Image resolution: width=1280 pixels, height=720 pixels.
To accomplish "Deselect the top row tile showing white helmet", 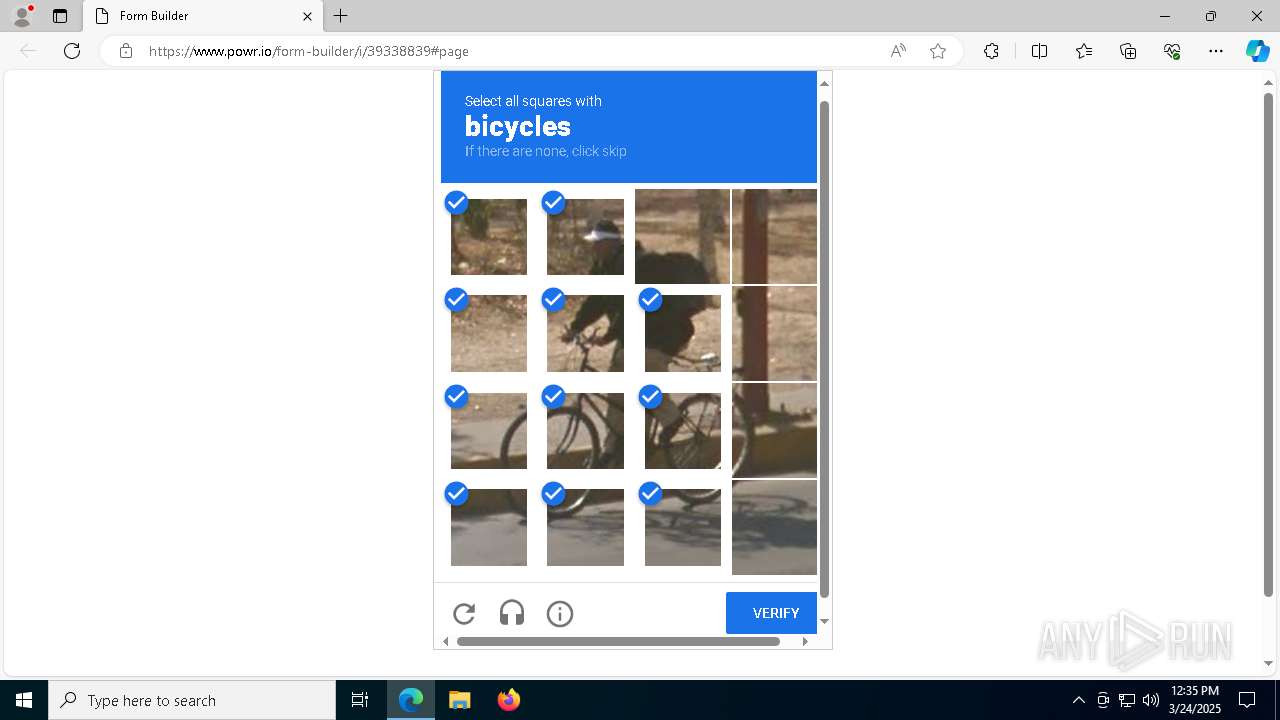I will [585, 236].
